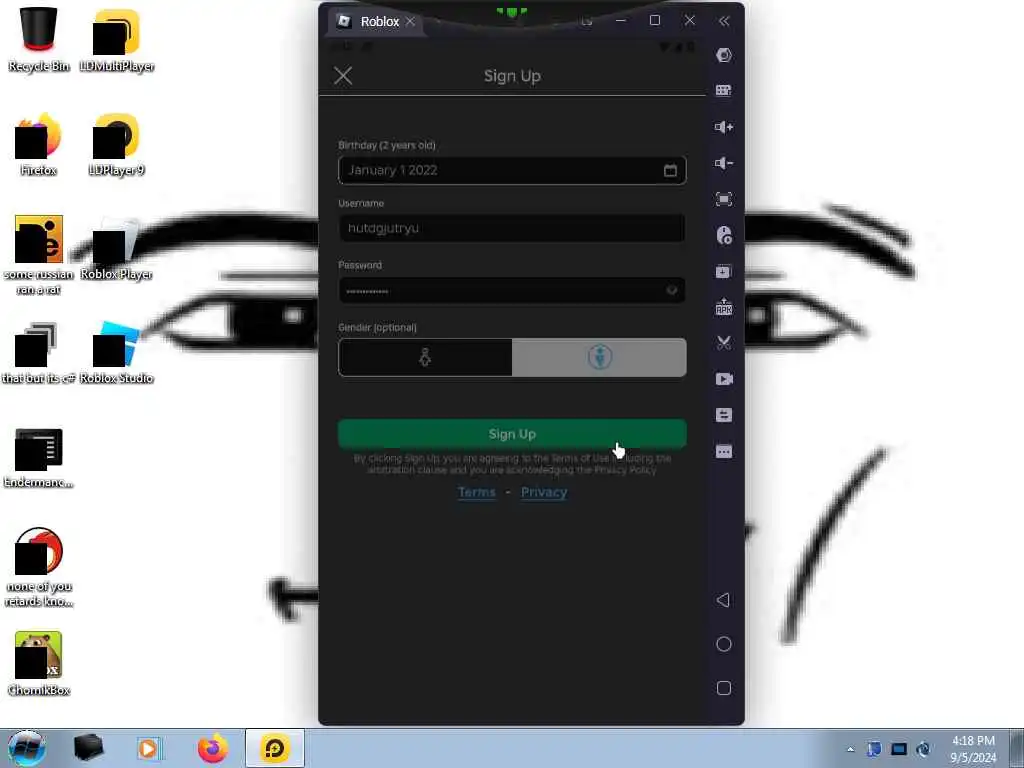Select the Endermanc... desktop icon

[x=39, y=457]
